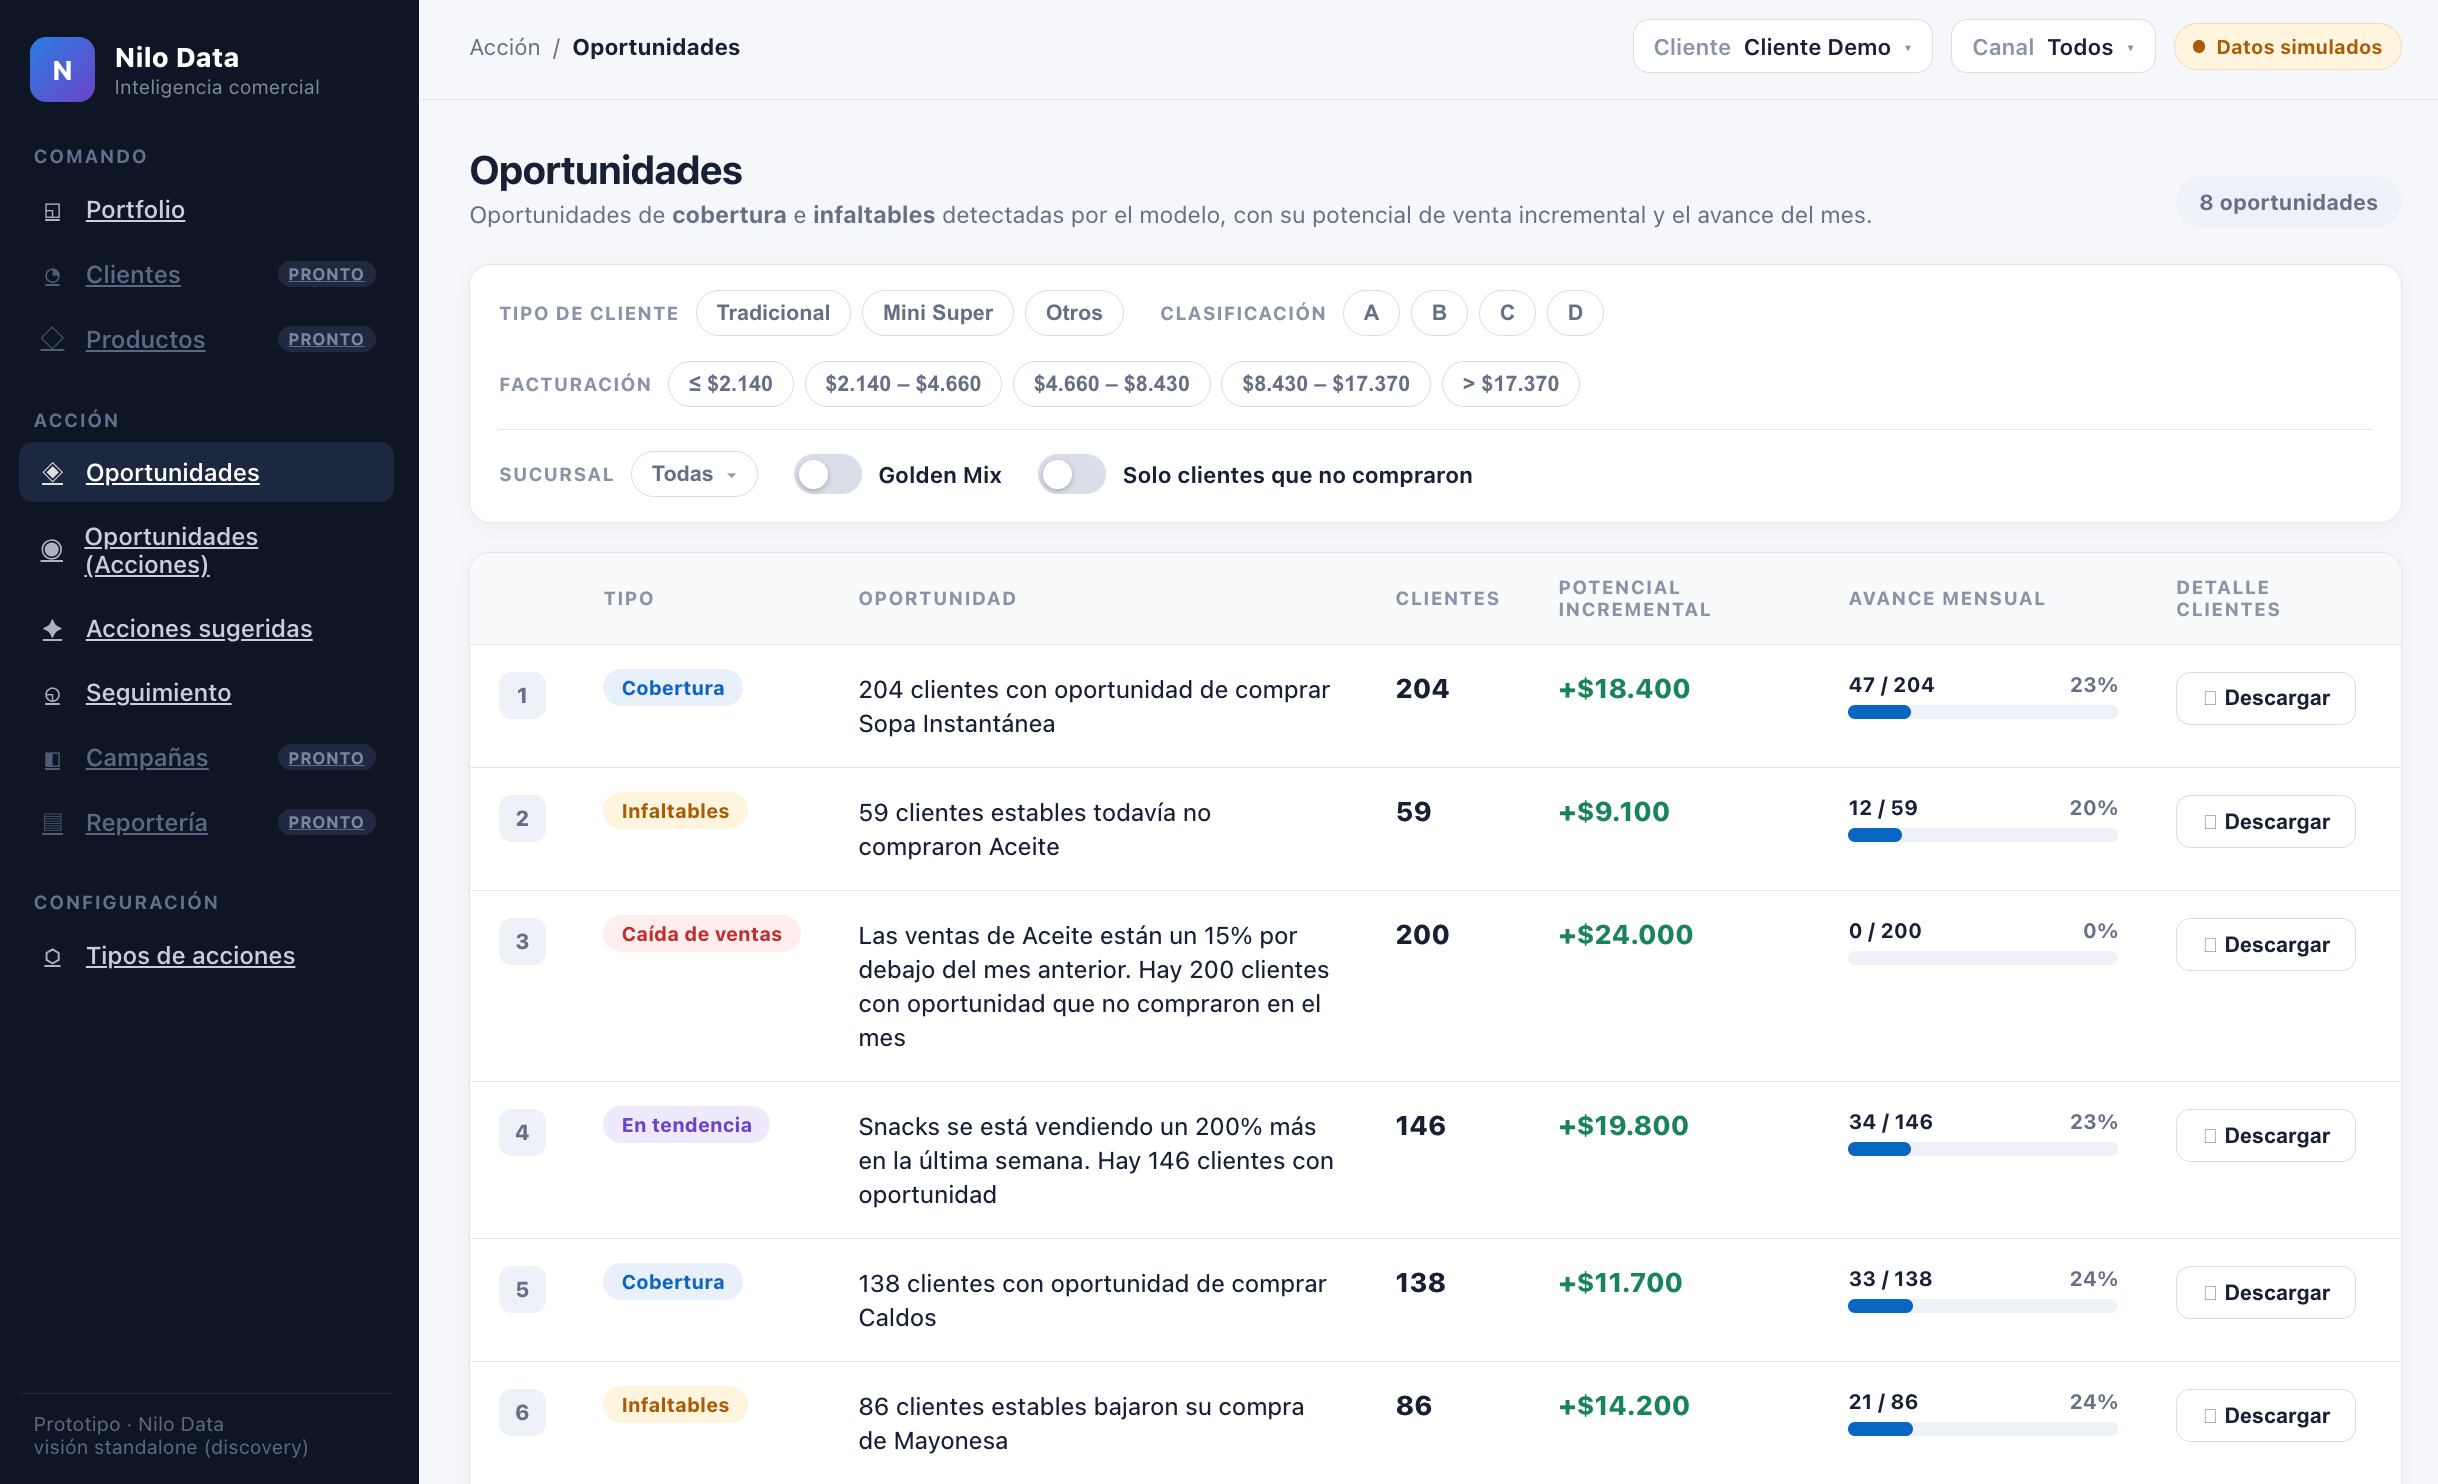Open the Canal Todos dropdown
Image resolution: width=2438 pixels, height=1484 pixels.
pos(2053,47)
